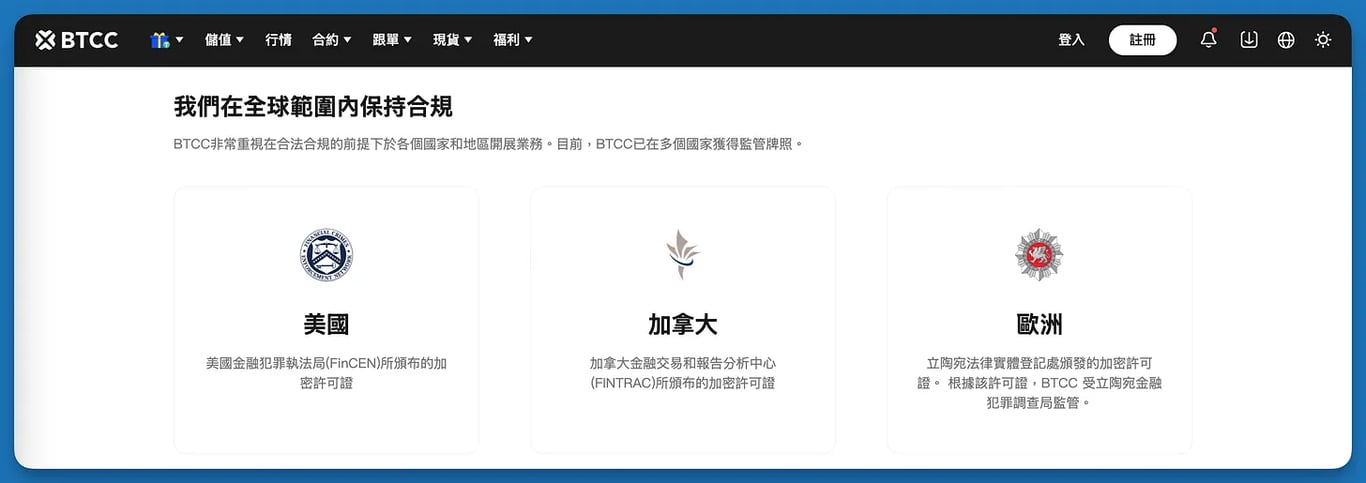
Task: Toggle the light/dark theme sun icon
Action: coord(1323,40)
